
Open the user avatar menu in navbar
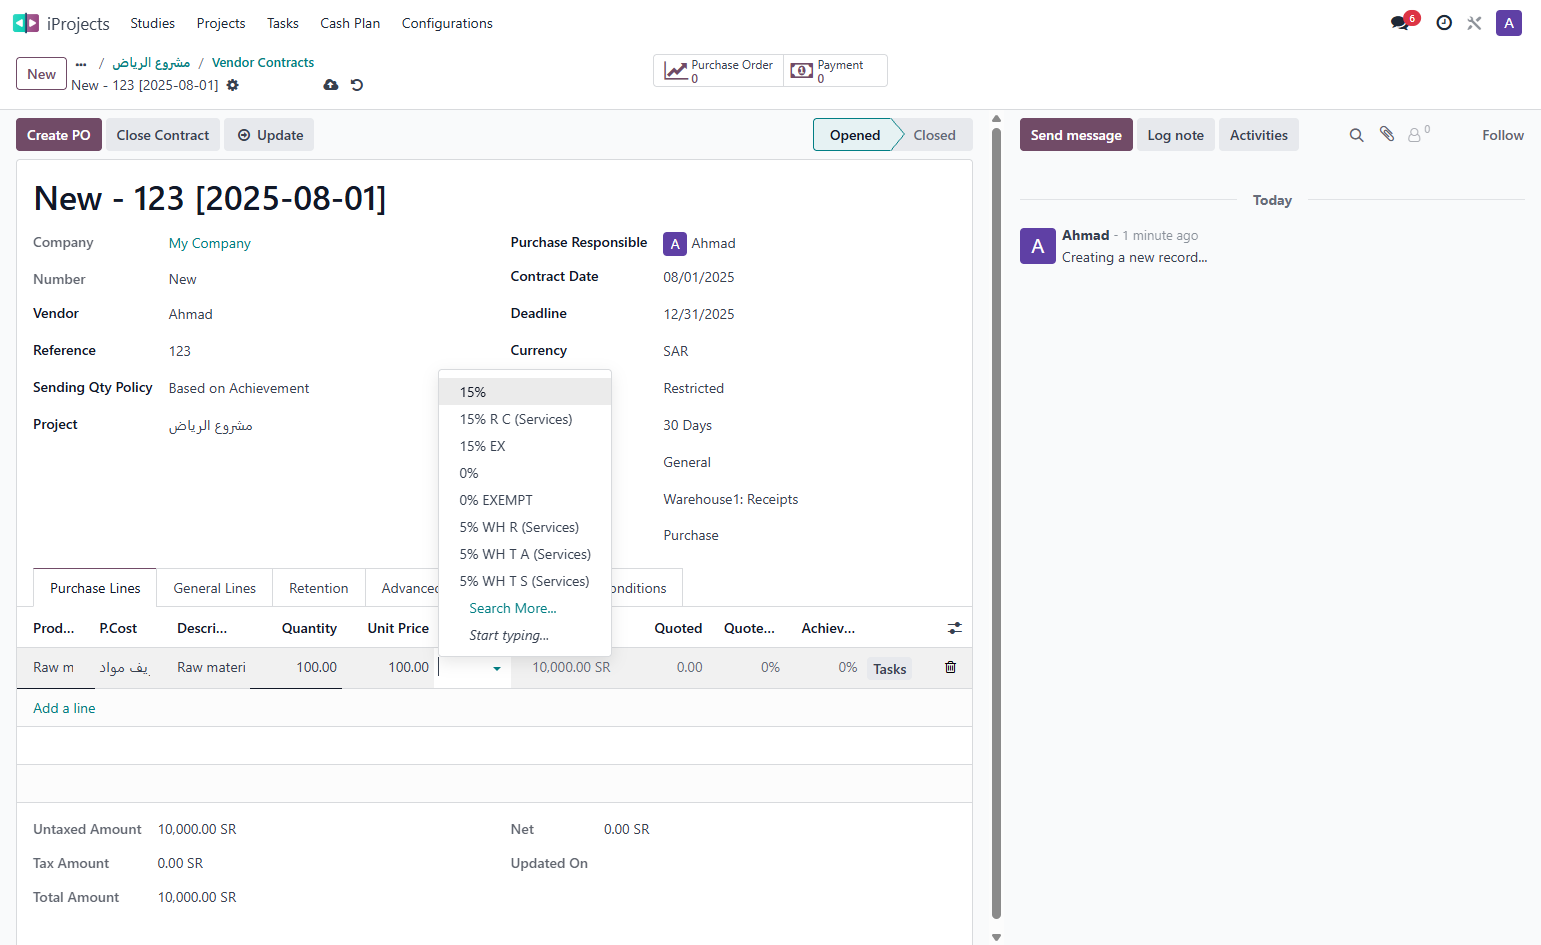[x=1508, y=23]
